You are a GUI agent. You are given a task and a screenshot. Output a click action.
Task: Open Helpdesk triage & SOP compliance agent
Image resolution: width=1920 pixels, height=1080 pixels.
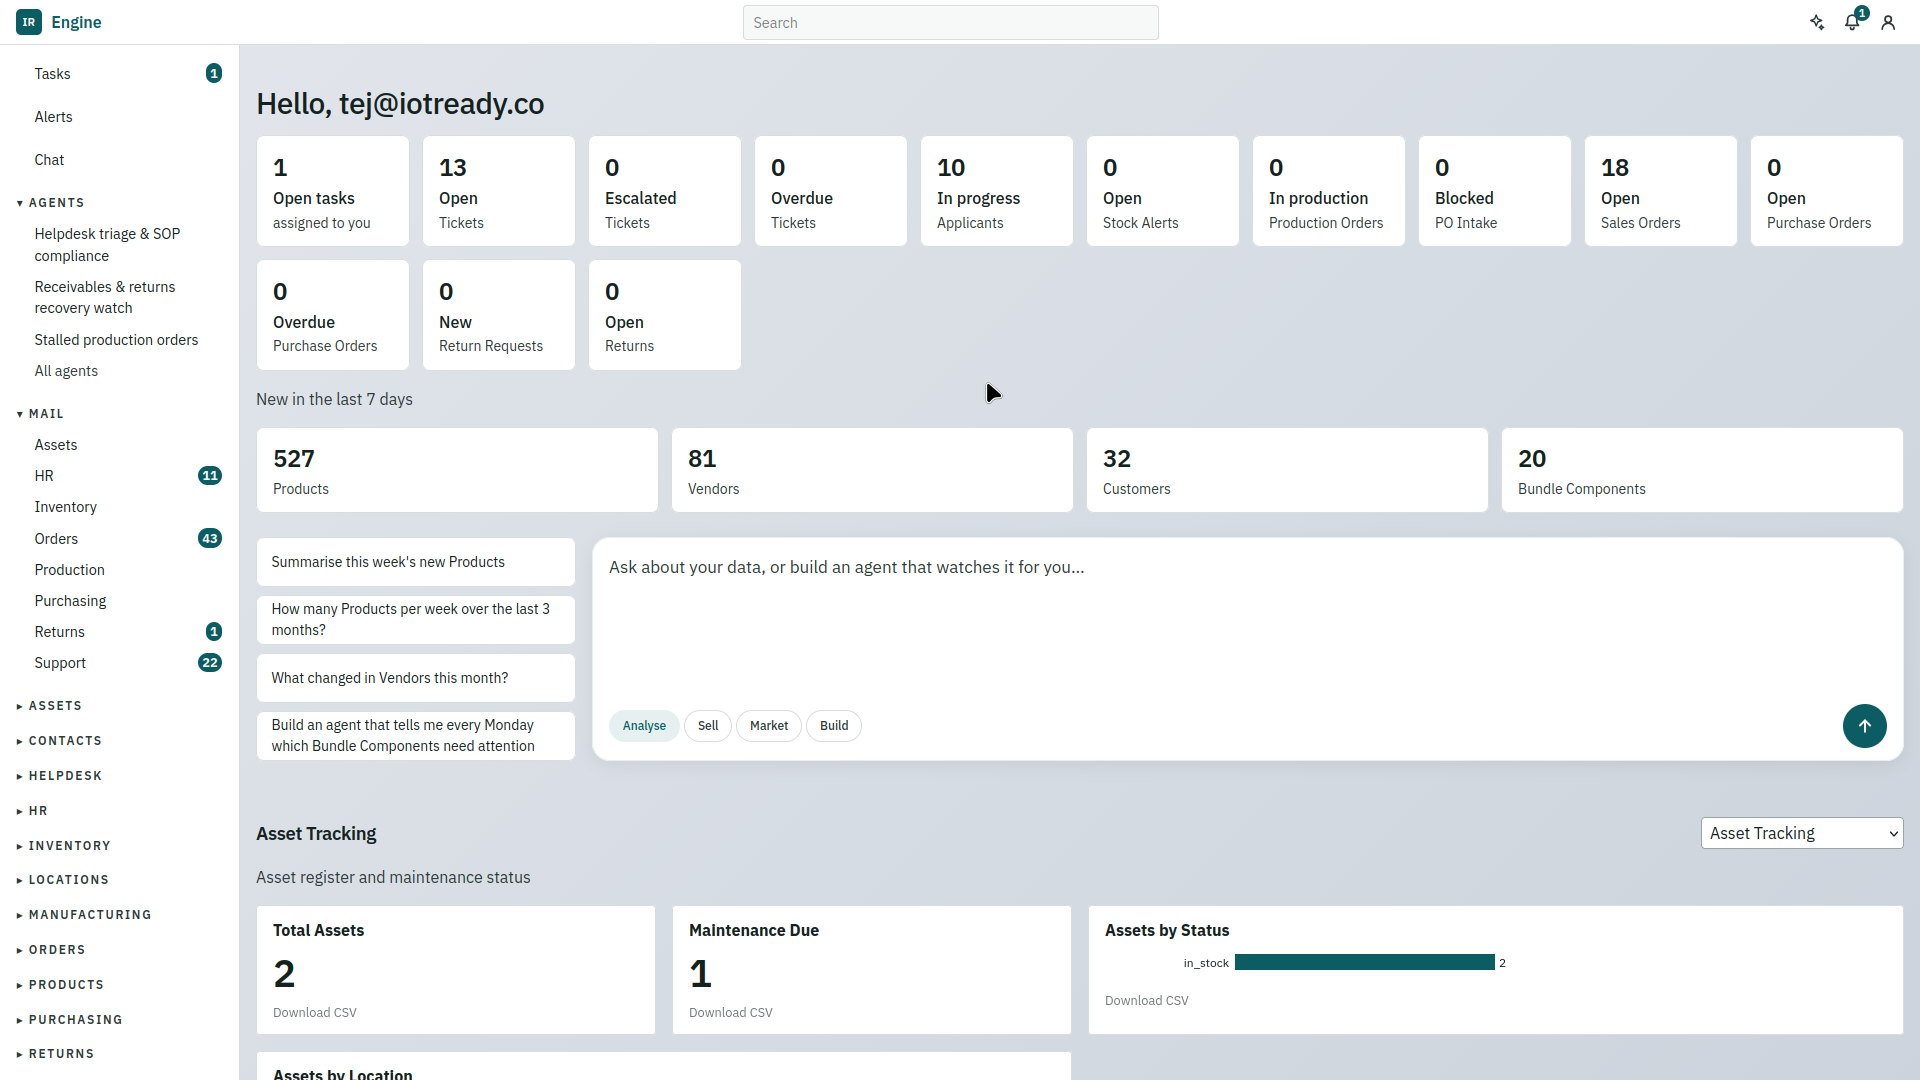[107, 245]
